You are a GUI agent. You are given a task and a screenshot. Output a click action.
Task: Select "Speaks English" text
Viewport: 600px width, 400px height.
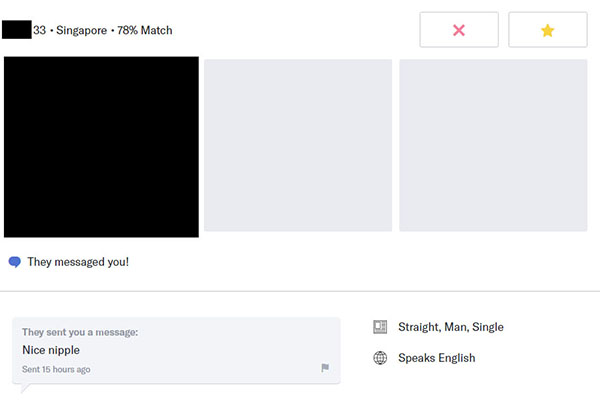point(437,358)
